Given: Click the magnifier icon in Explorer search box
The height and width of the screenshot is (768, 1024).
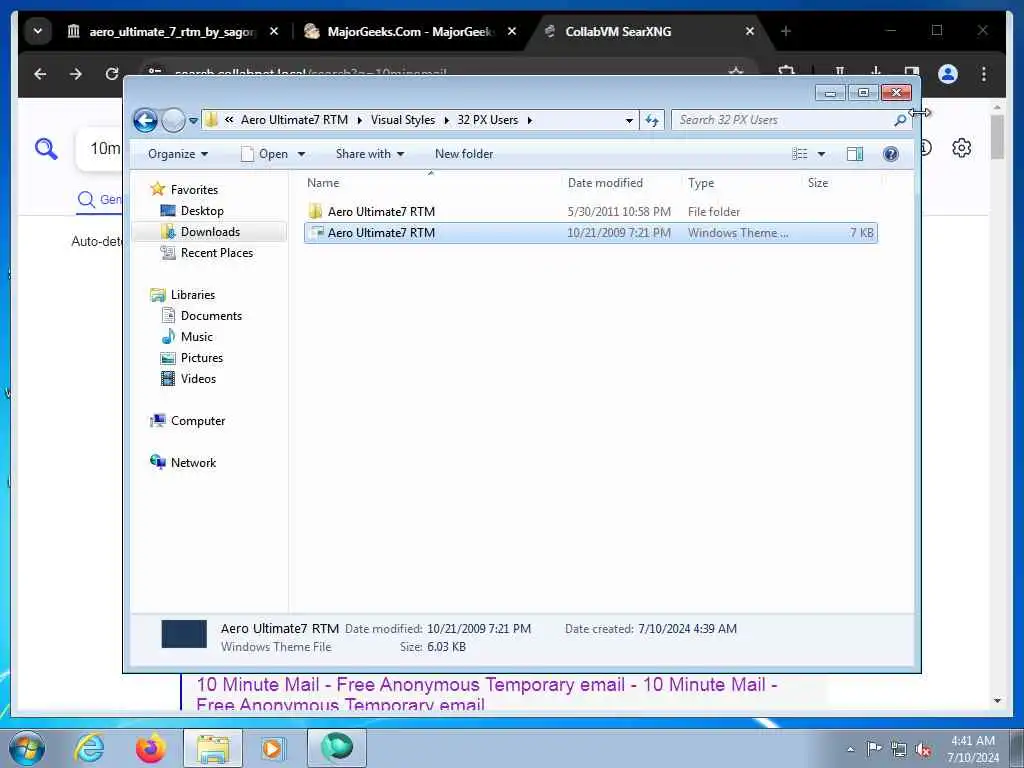Looking at the screenshot, I should 900,120.
